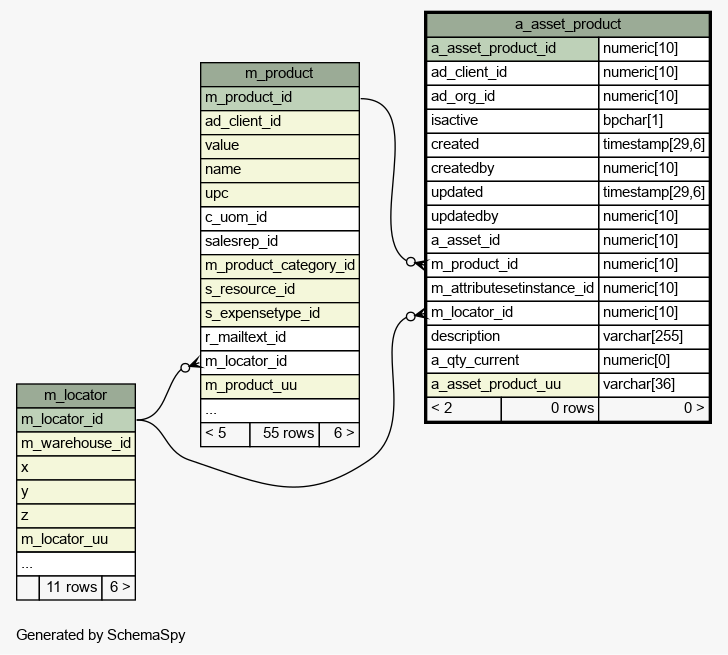Image resolution: width=728 pixels, height=655 pixels.
Task: Click '6 >' children count in m_product
Action: 339,435
